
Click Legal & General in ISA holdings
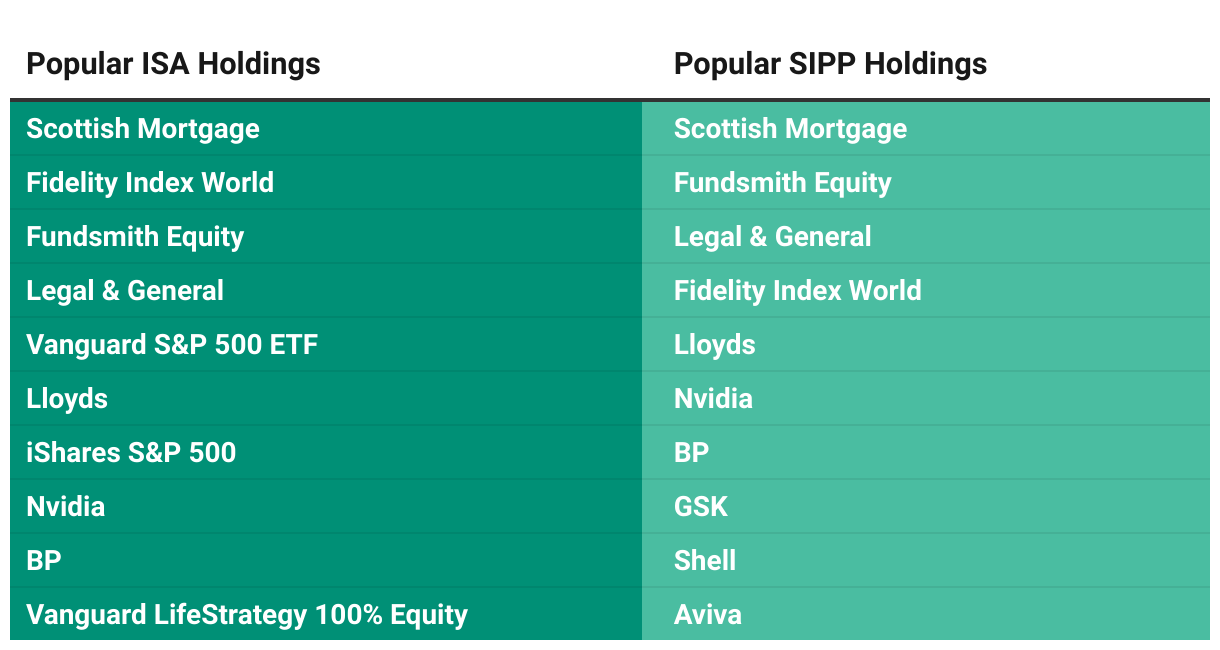(125, 291)
